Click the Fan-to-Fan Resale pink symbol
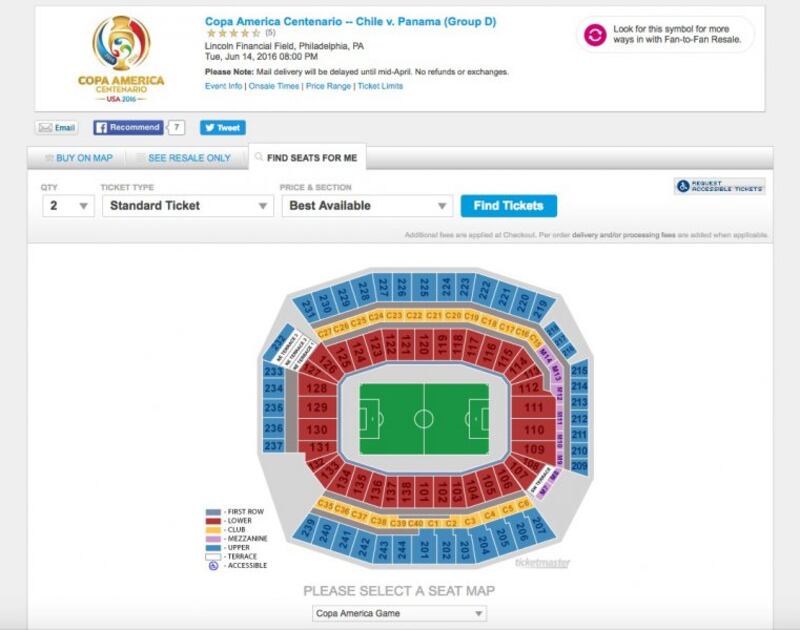The height and width of the screenshot is (630, 800). pyautogui.click(x=595, y=35)
